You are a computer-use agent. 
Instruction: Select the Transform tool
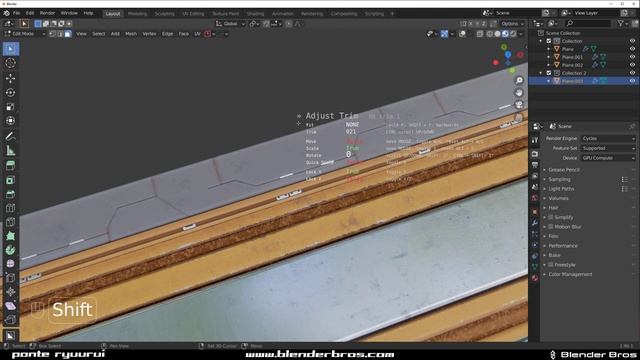pos(11,121)
